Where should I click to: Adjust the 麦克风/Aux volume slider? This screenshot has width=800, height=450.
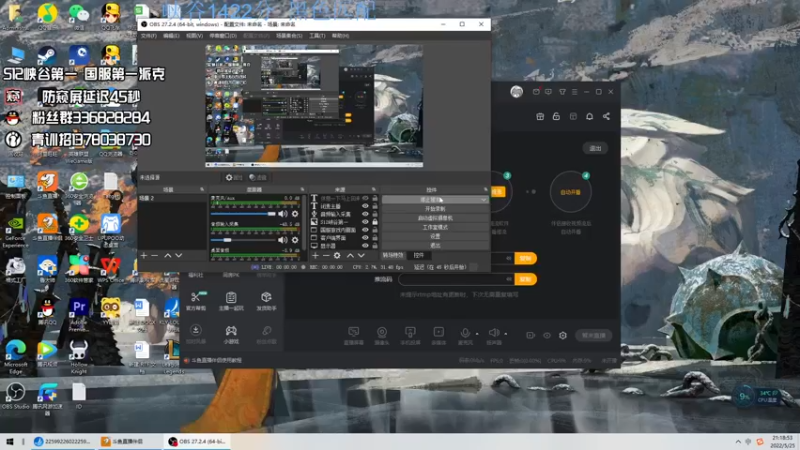[x=243, y=214]
